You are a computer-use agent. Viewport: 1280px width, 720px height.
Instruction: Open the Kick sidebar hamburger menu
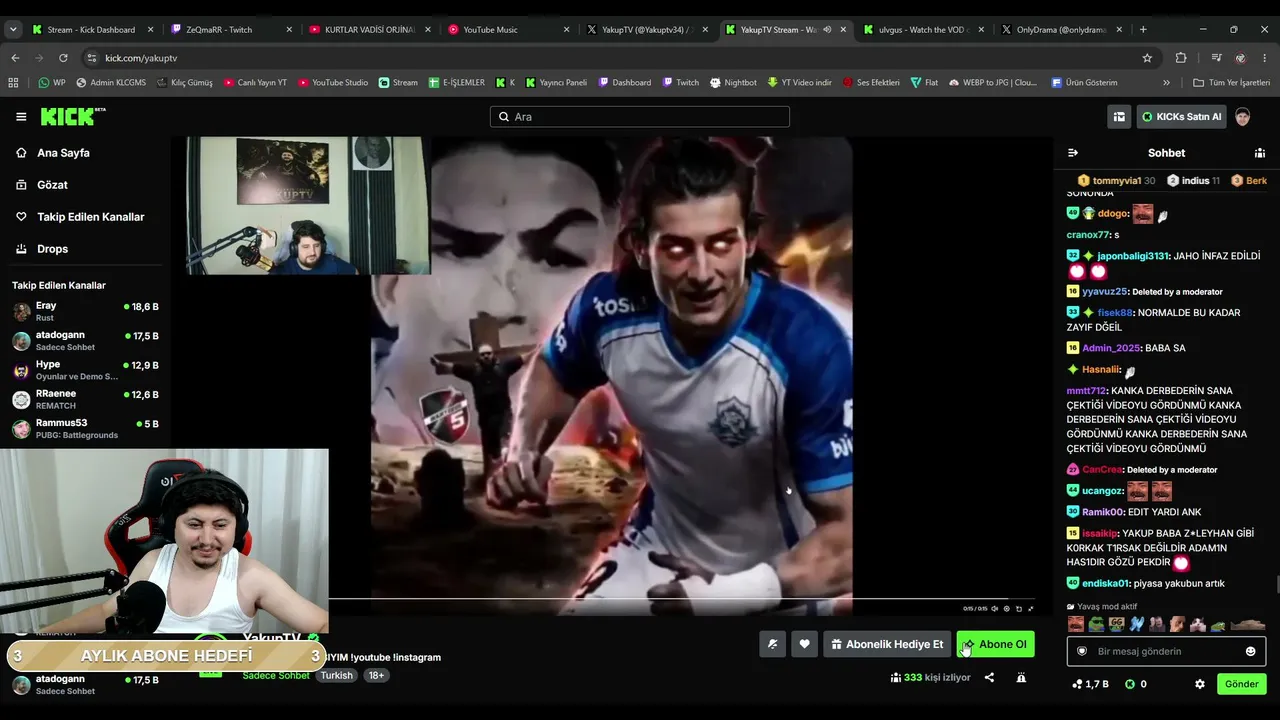coord(21,117)
